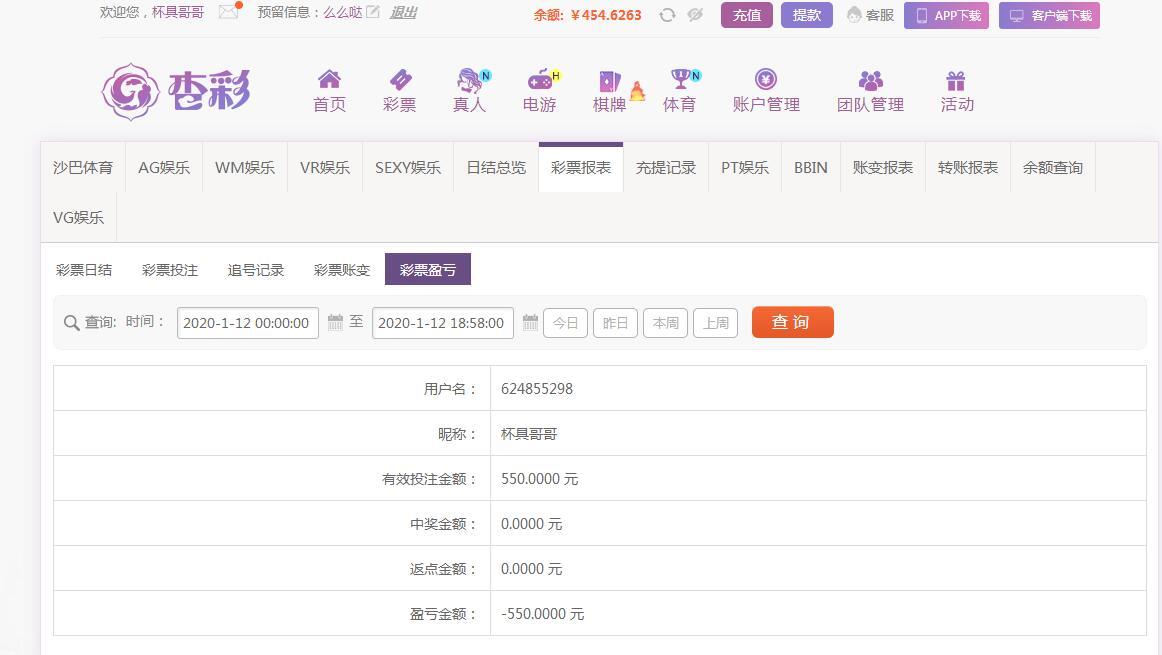Refresh the account balance
Screen dimensions: 1162x655
[x=667, y=15]
